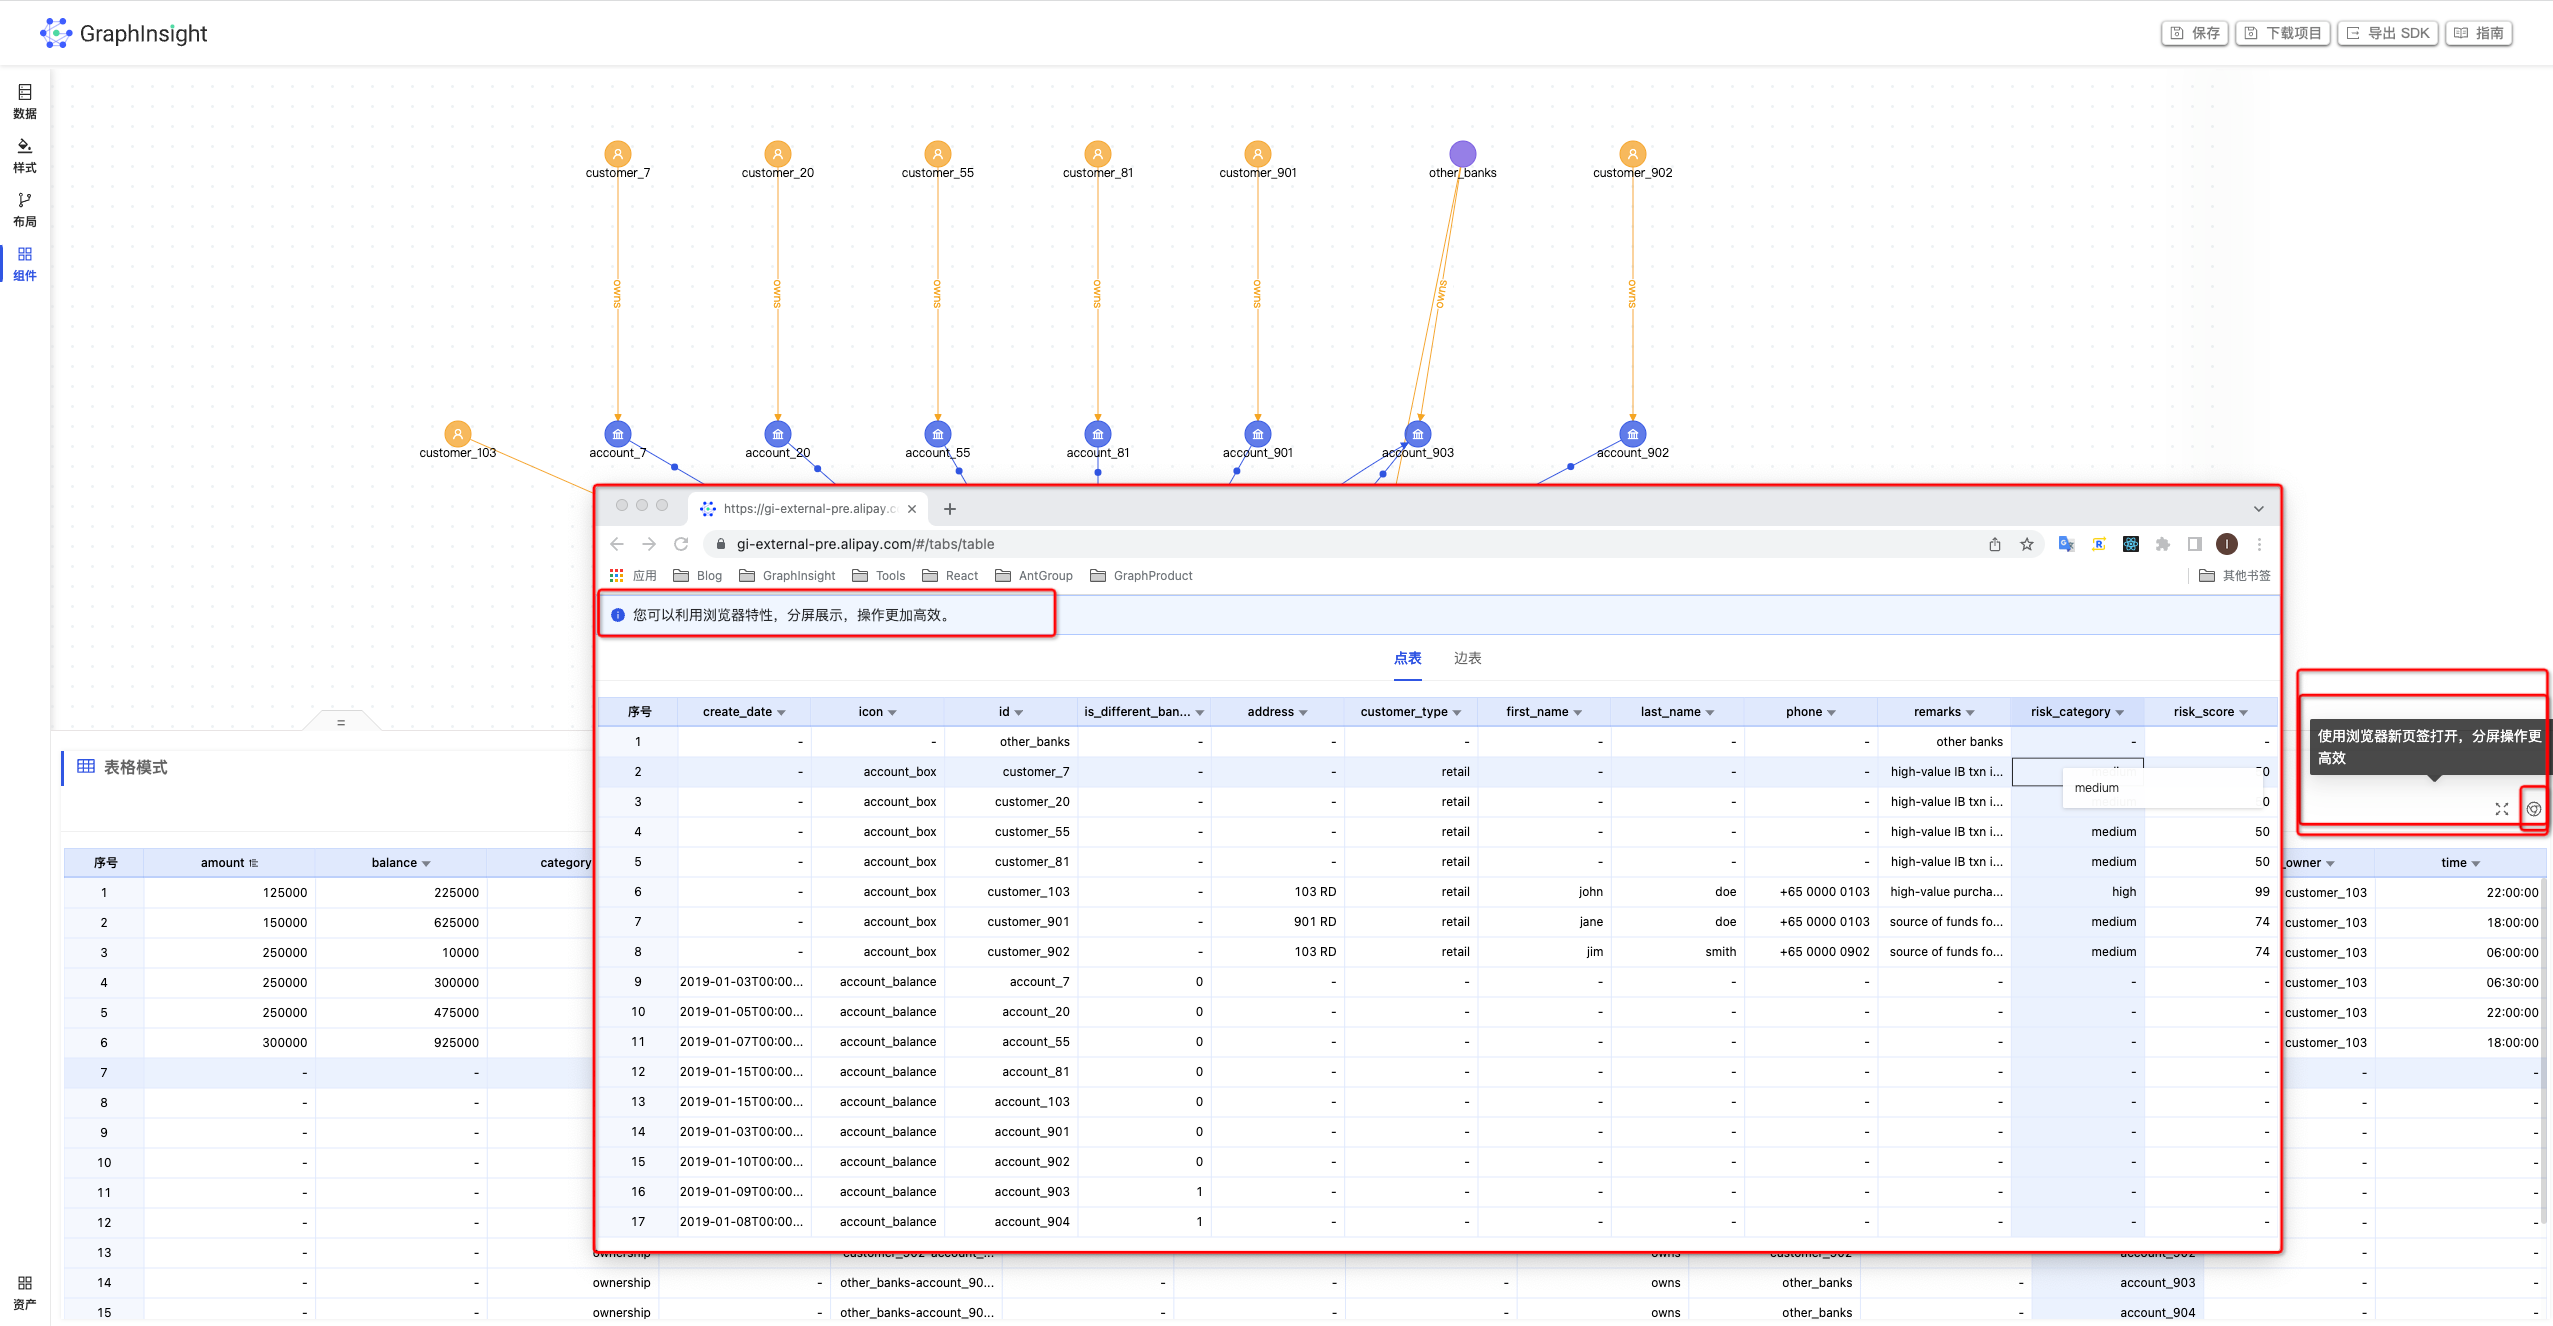Select the account_7 bank node
Image resolution: width=2553 pixels, height=1326 pixels.
(618, 434)
